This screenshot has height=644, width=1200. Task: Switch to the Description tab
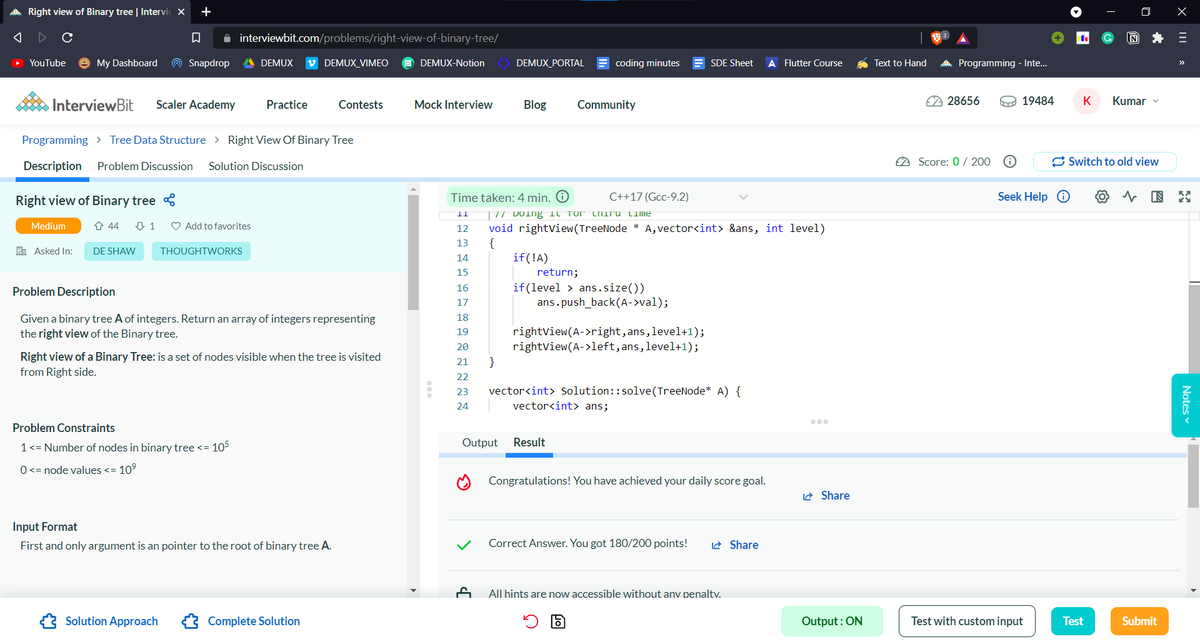[x=52, y=166]
